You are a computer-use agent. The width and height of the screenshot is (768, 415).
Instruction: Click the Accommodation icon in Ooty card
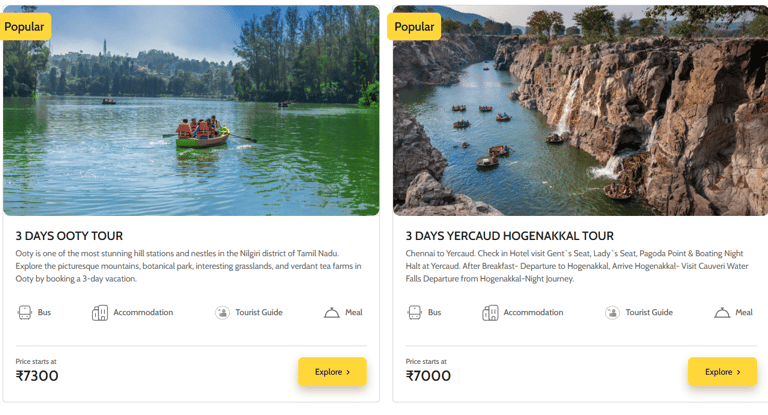100,313
